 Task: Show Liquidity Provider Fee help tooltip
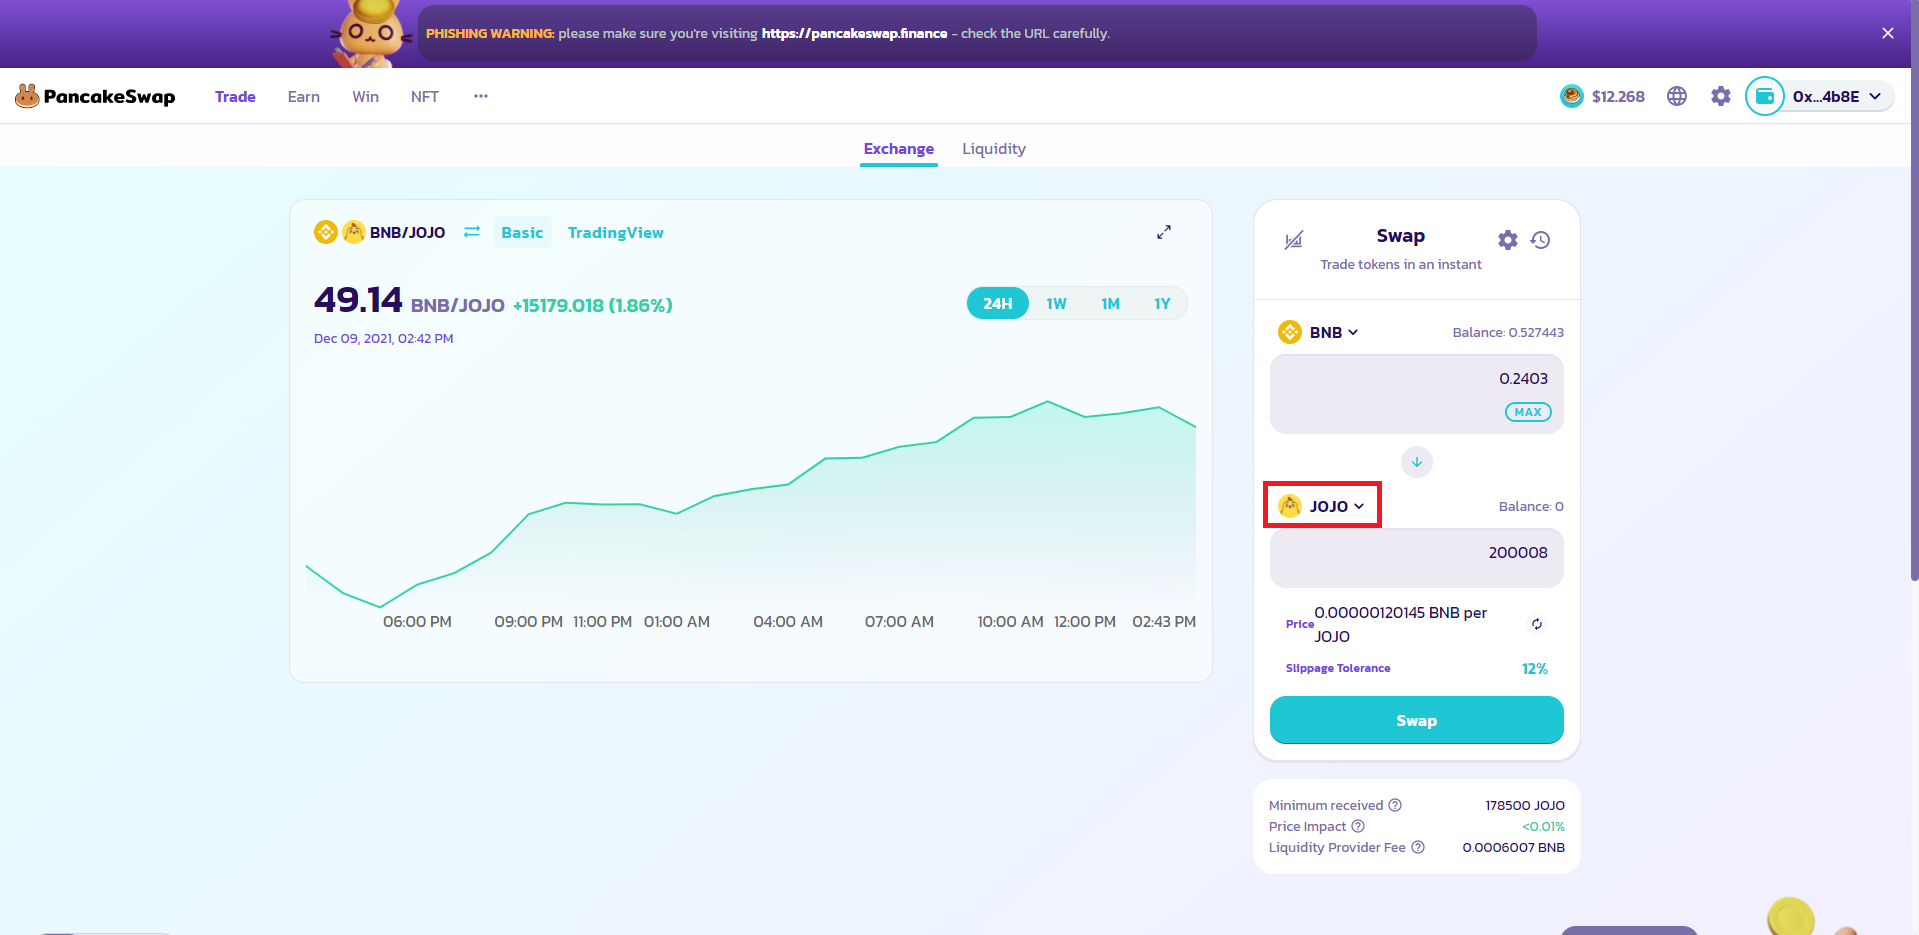1418,847
